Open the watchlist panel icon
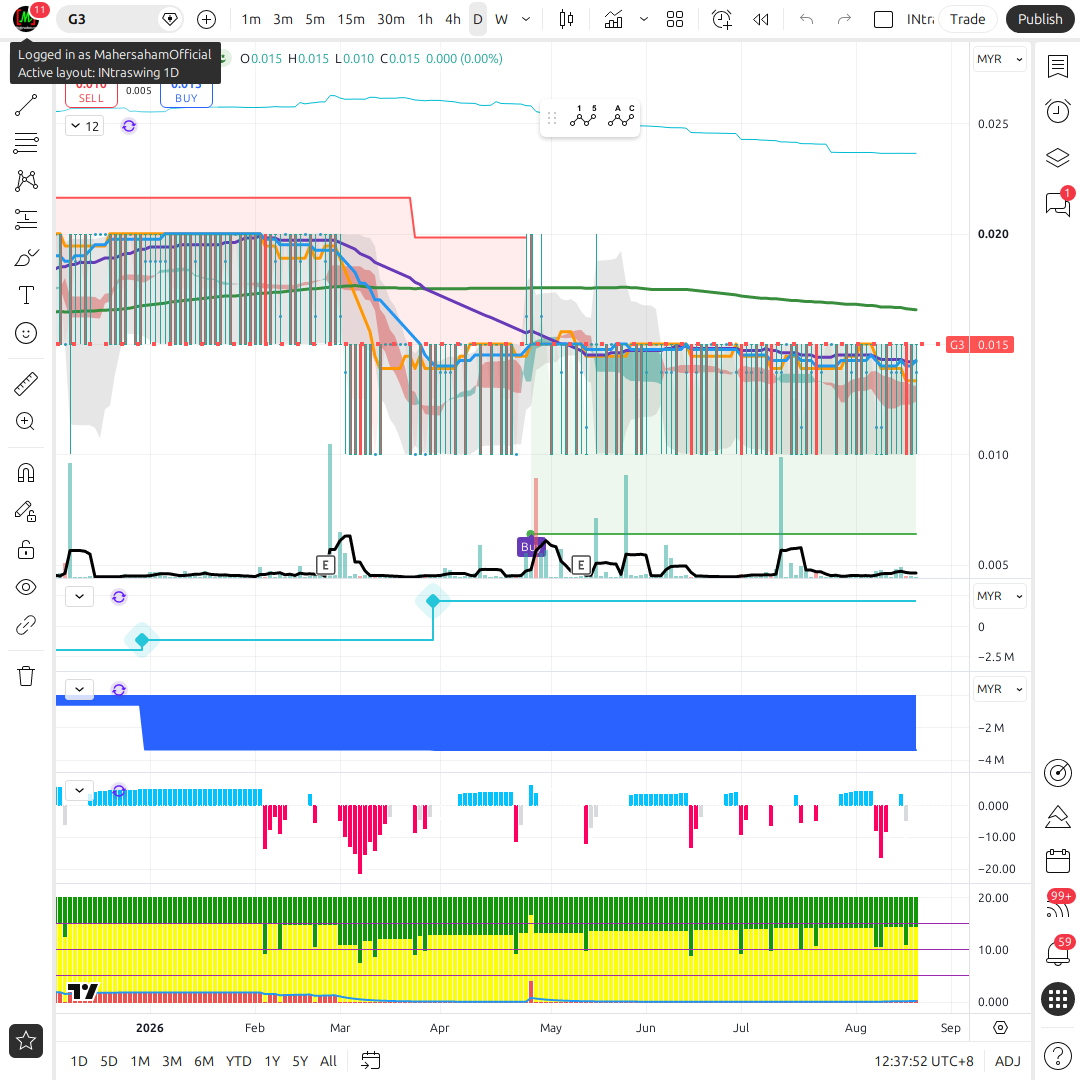The image size is (1080, 1080). (x=1057, y=67)
